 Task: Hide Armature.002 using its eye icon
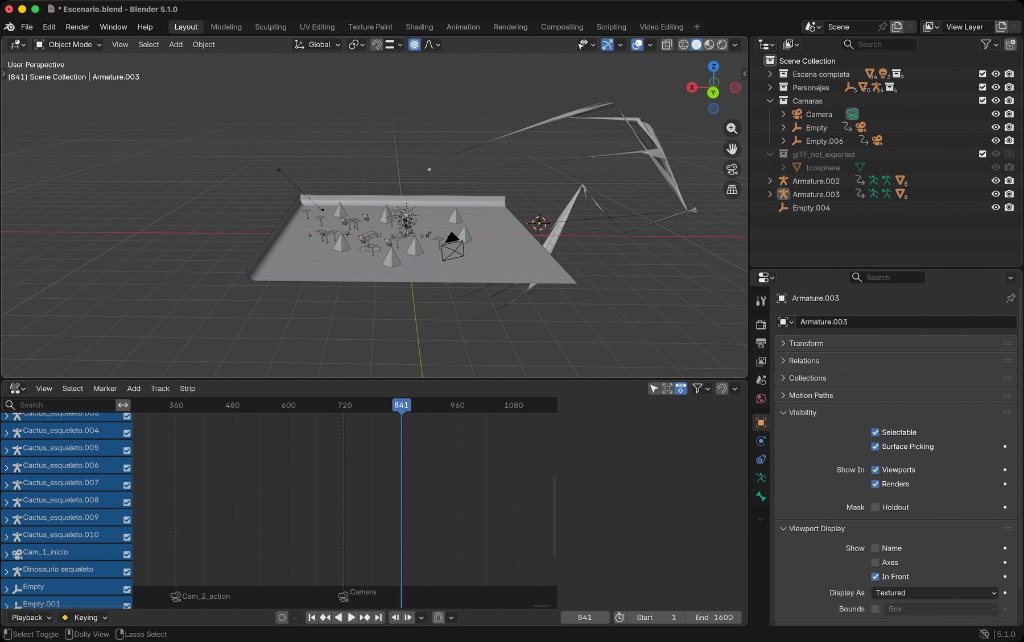[x=995, y=181]
